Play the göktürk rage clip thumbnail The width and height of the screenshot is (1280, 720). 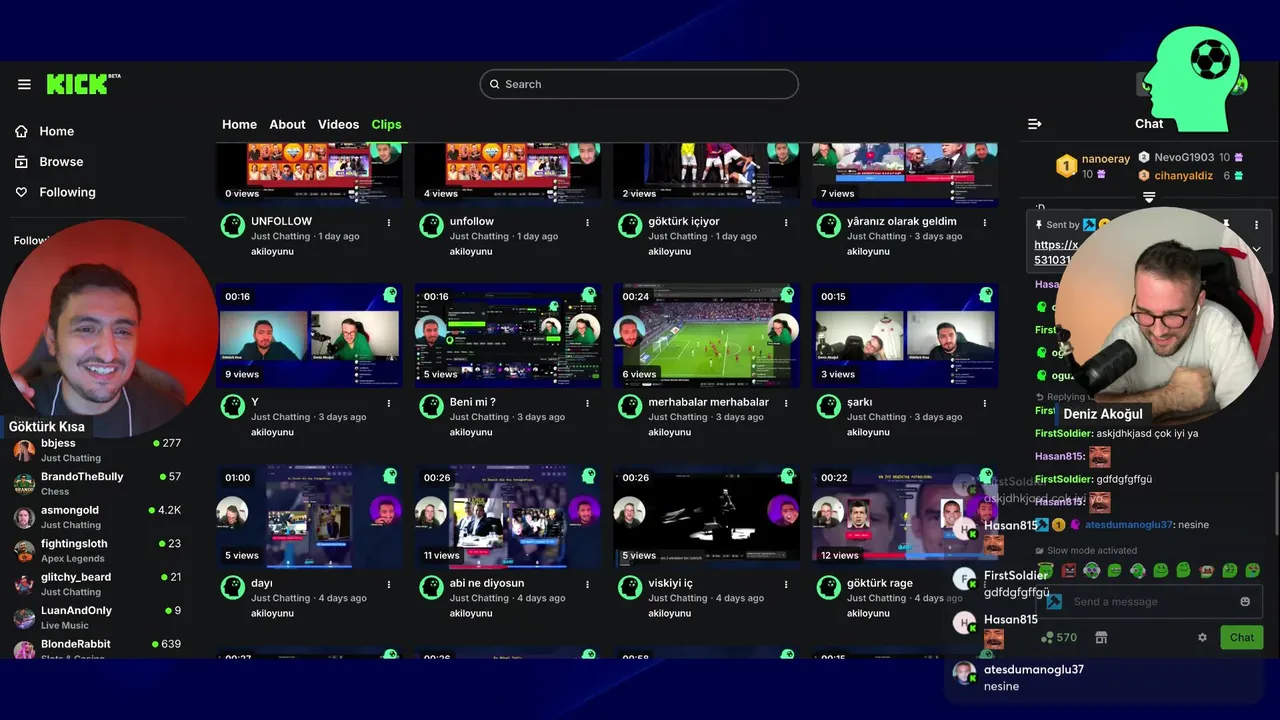(x=905, y=516)
